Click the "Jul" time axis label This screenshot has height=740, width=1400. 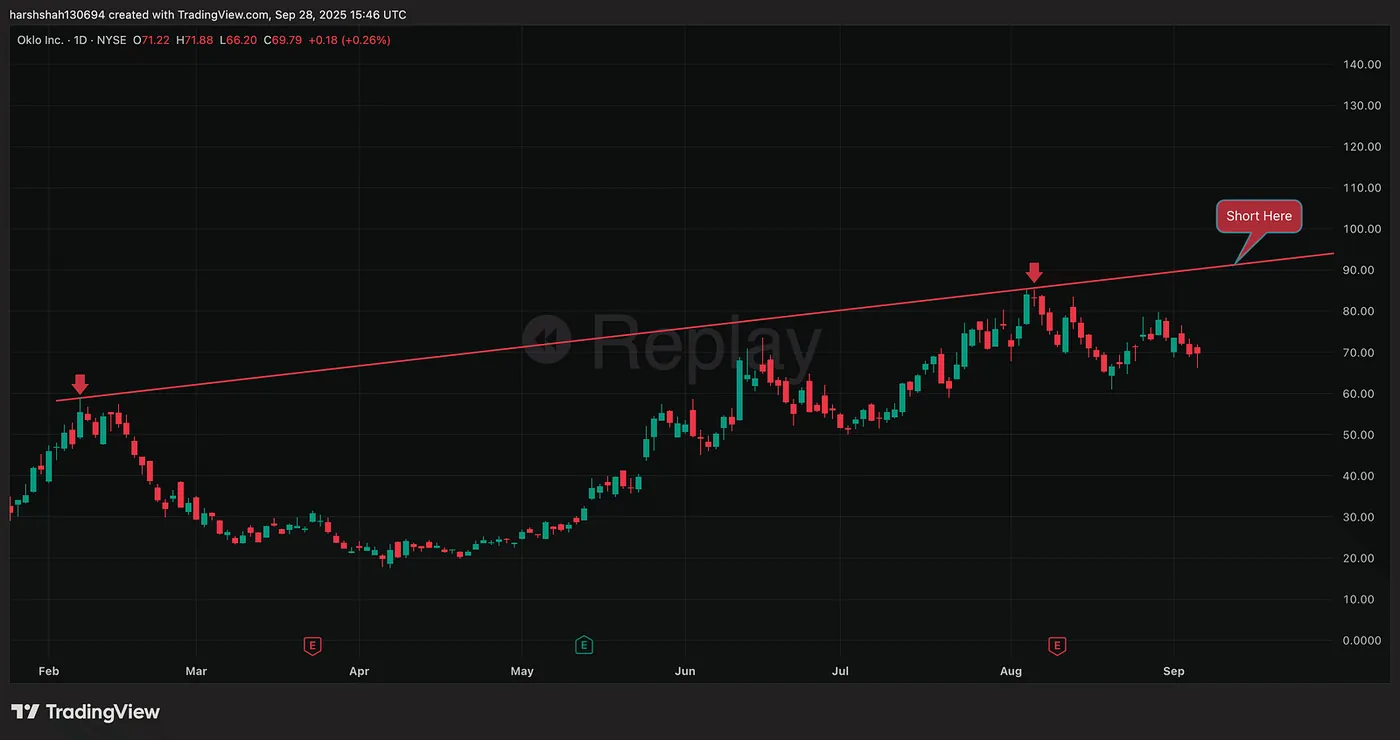840,671
